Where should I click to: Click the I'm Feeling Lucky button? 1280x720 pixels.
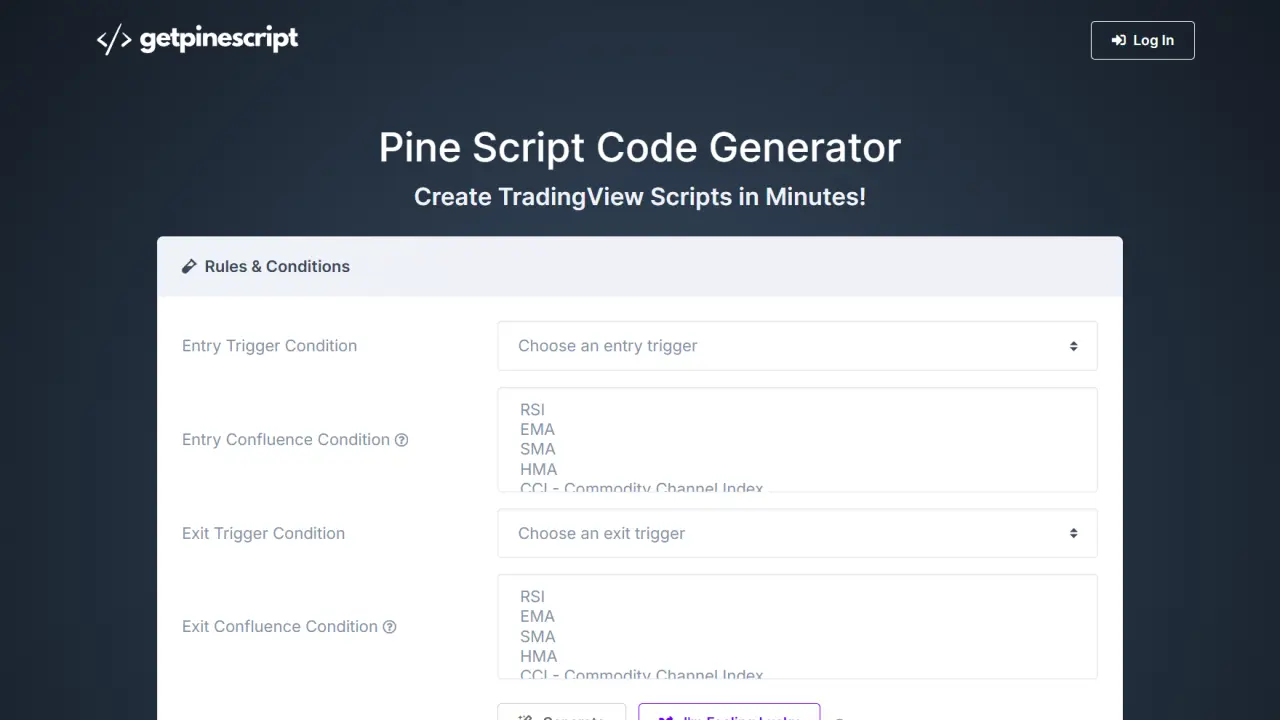coord(729,712)
